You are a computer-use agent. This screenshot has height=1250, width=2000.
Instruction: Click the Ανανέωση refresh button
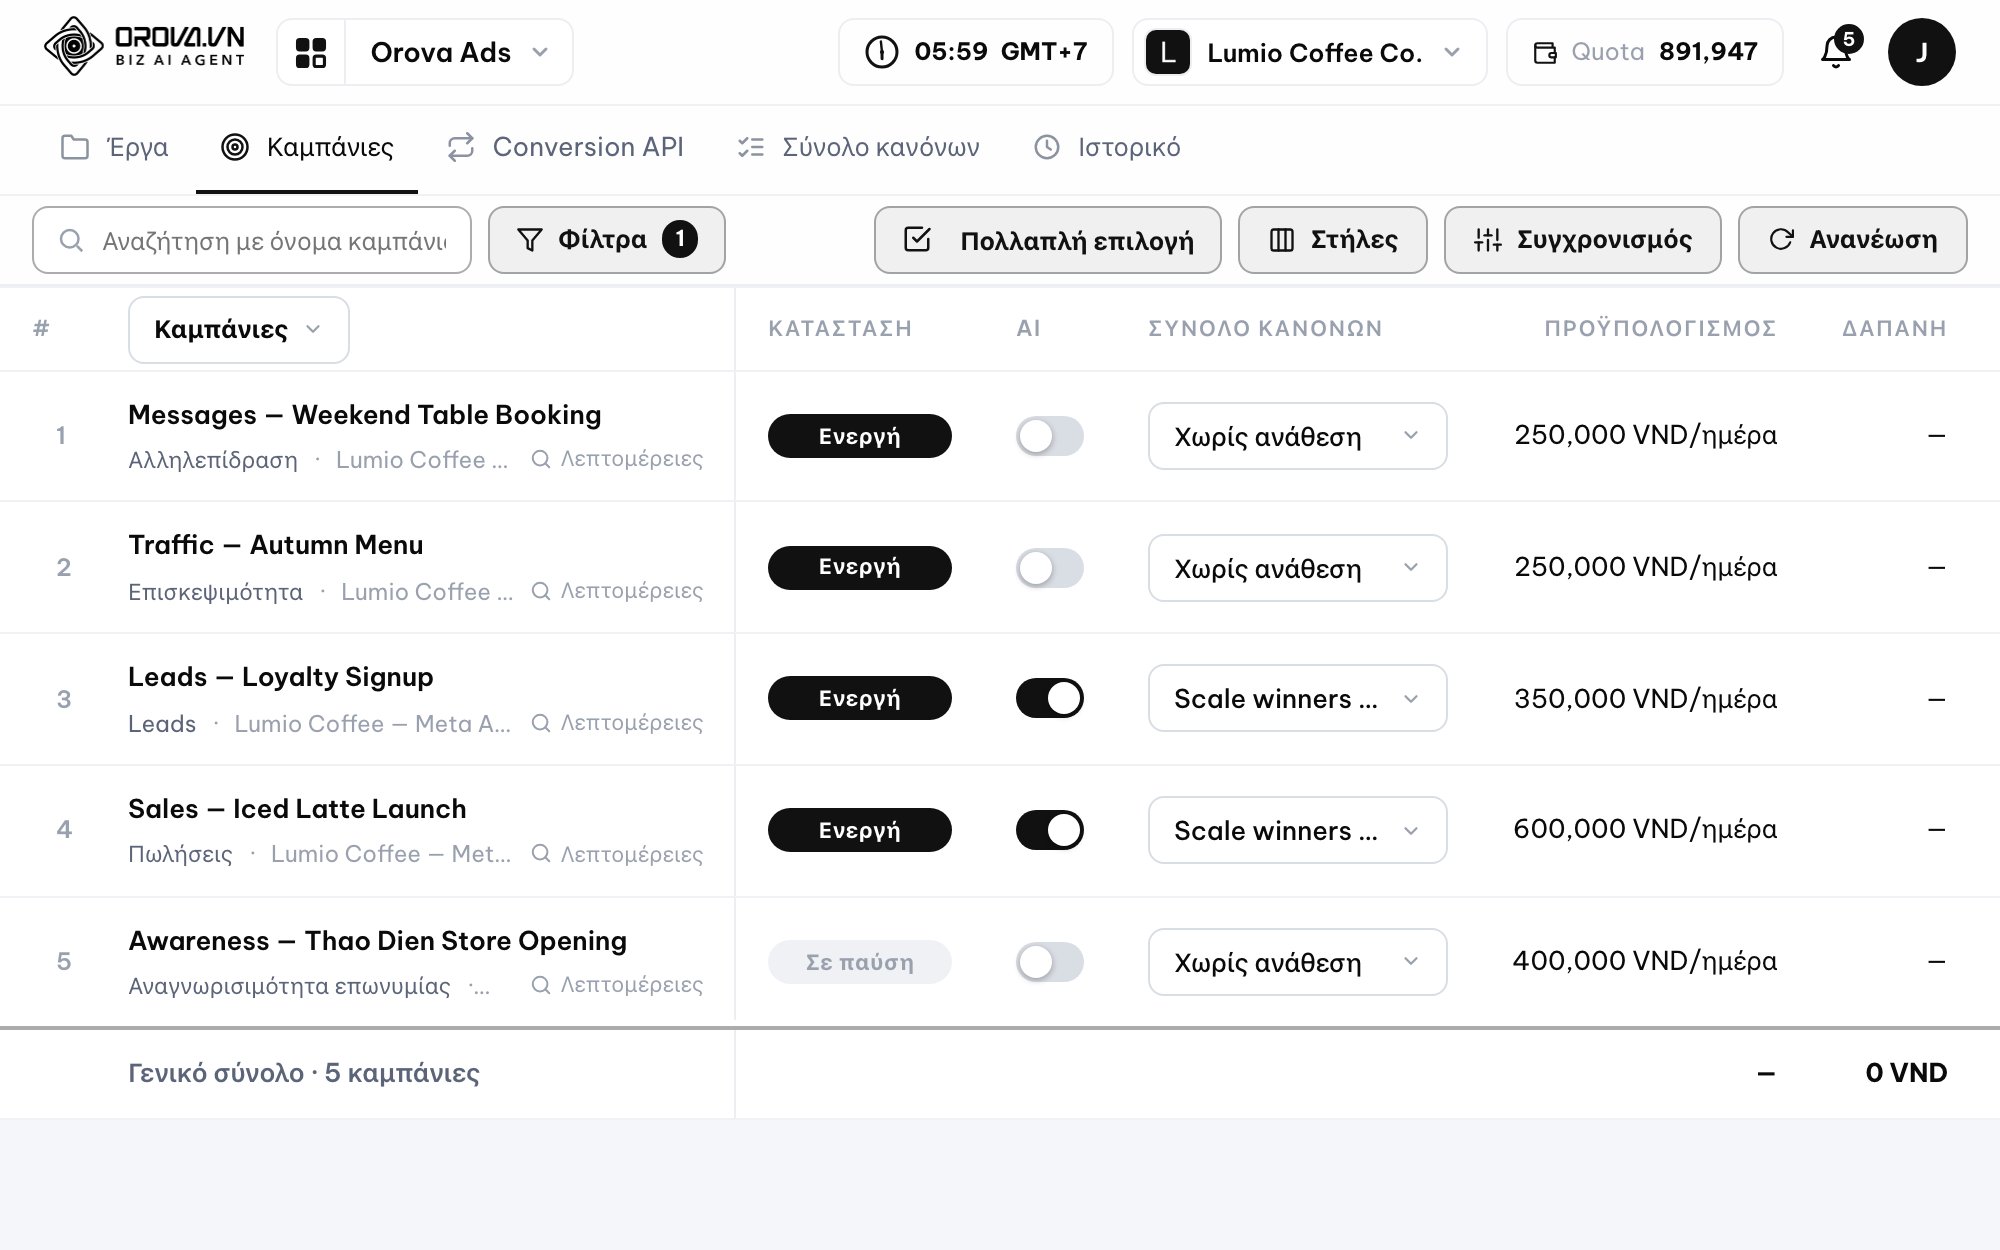click(1852, 240)
